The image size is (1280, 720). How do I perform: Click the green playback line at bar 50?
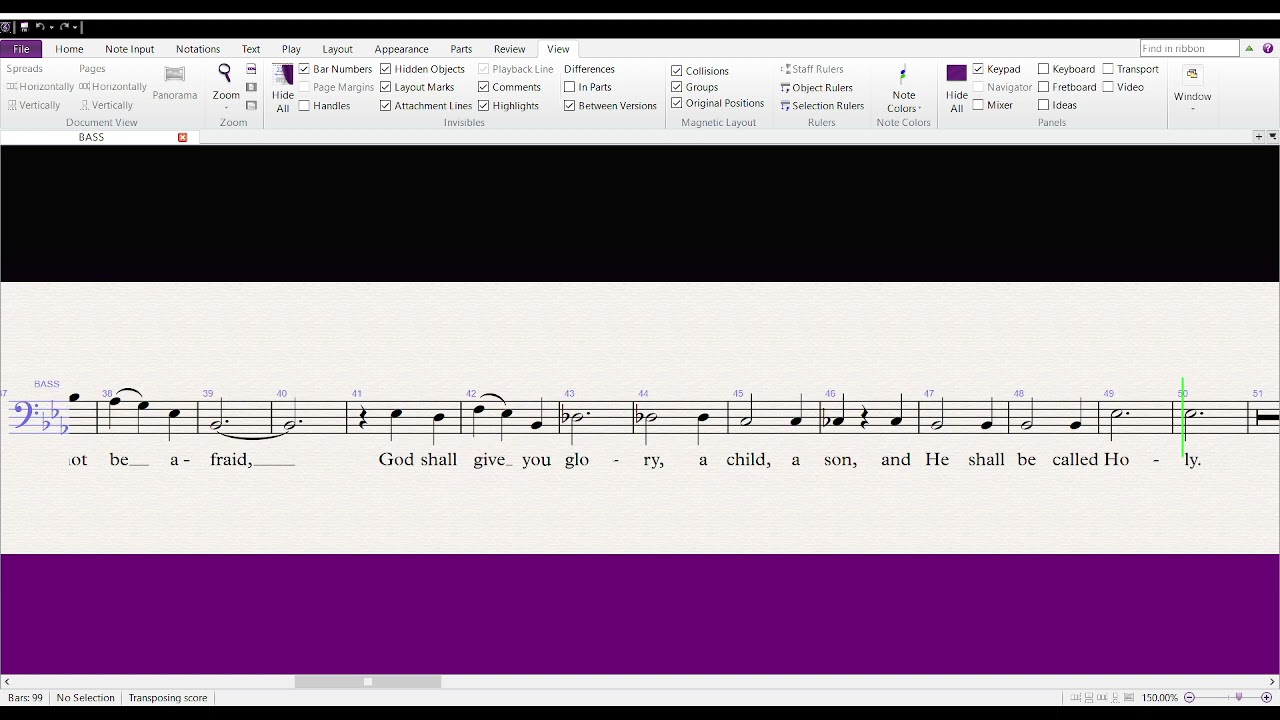pyautogui.click(x=1183, y=419)
